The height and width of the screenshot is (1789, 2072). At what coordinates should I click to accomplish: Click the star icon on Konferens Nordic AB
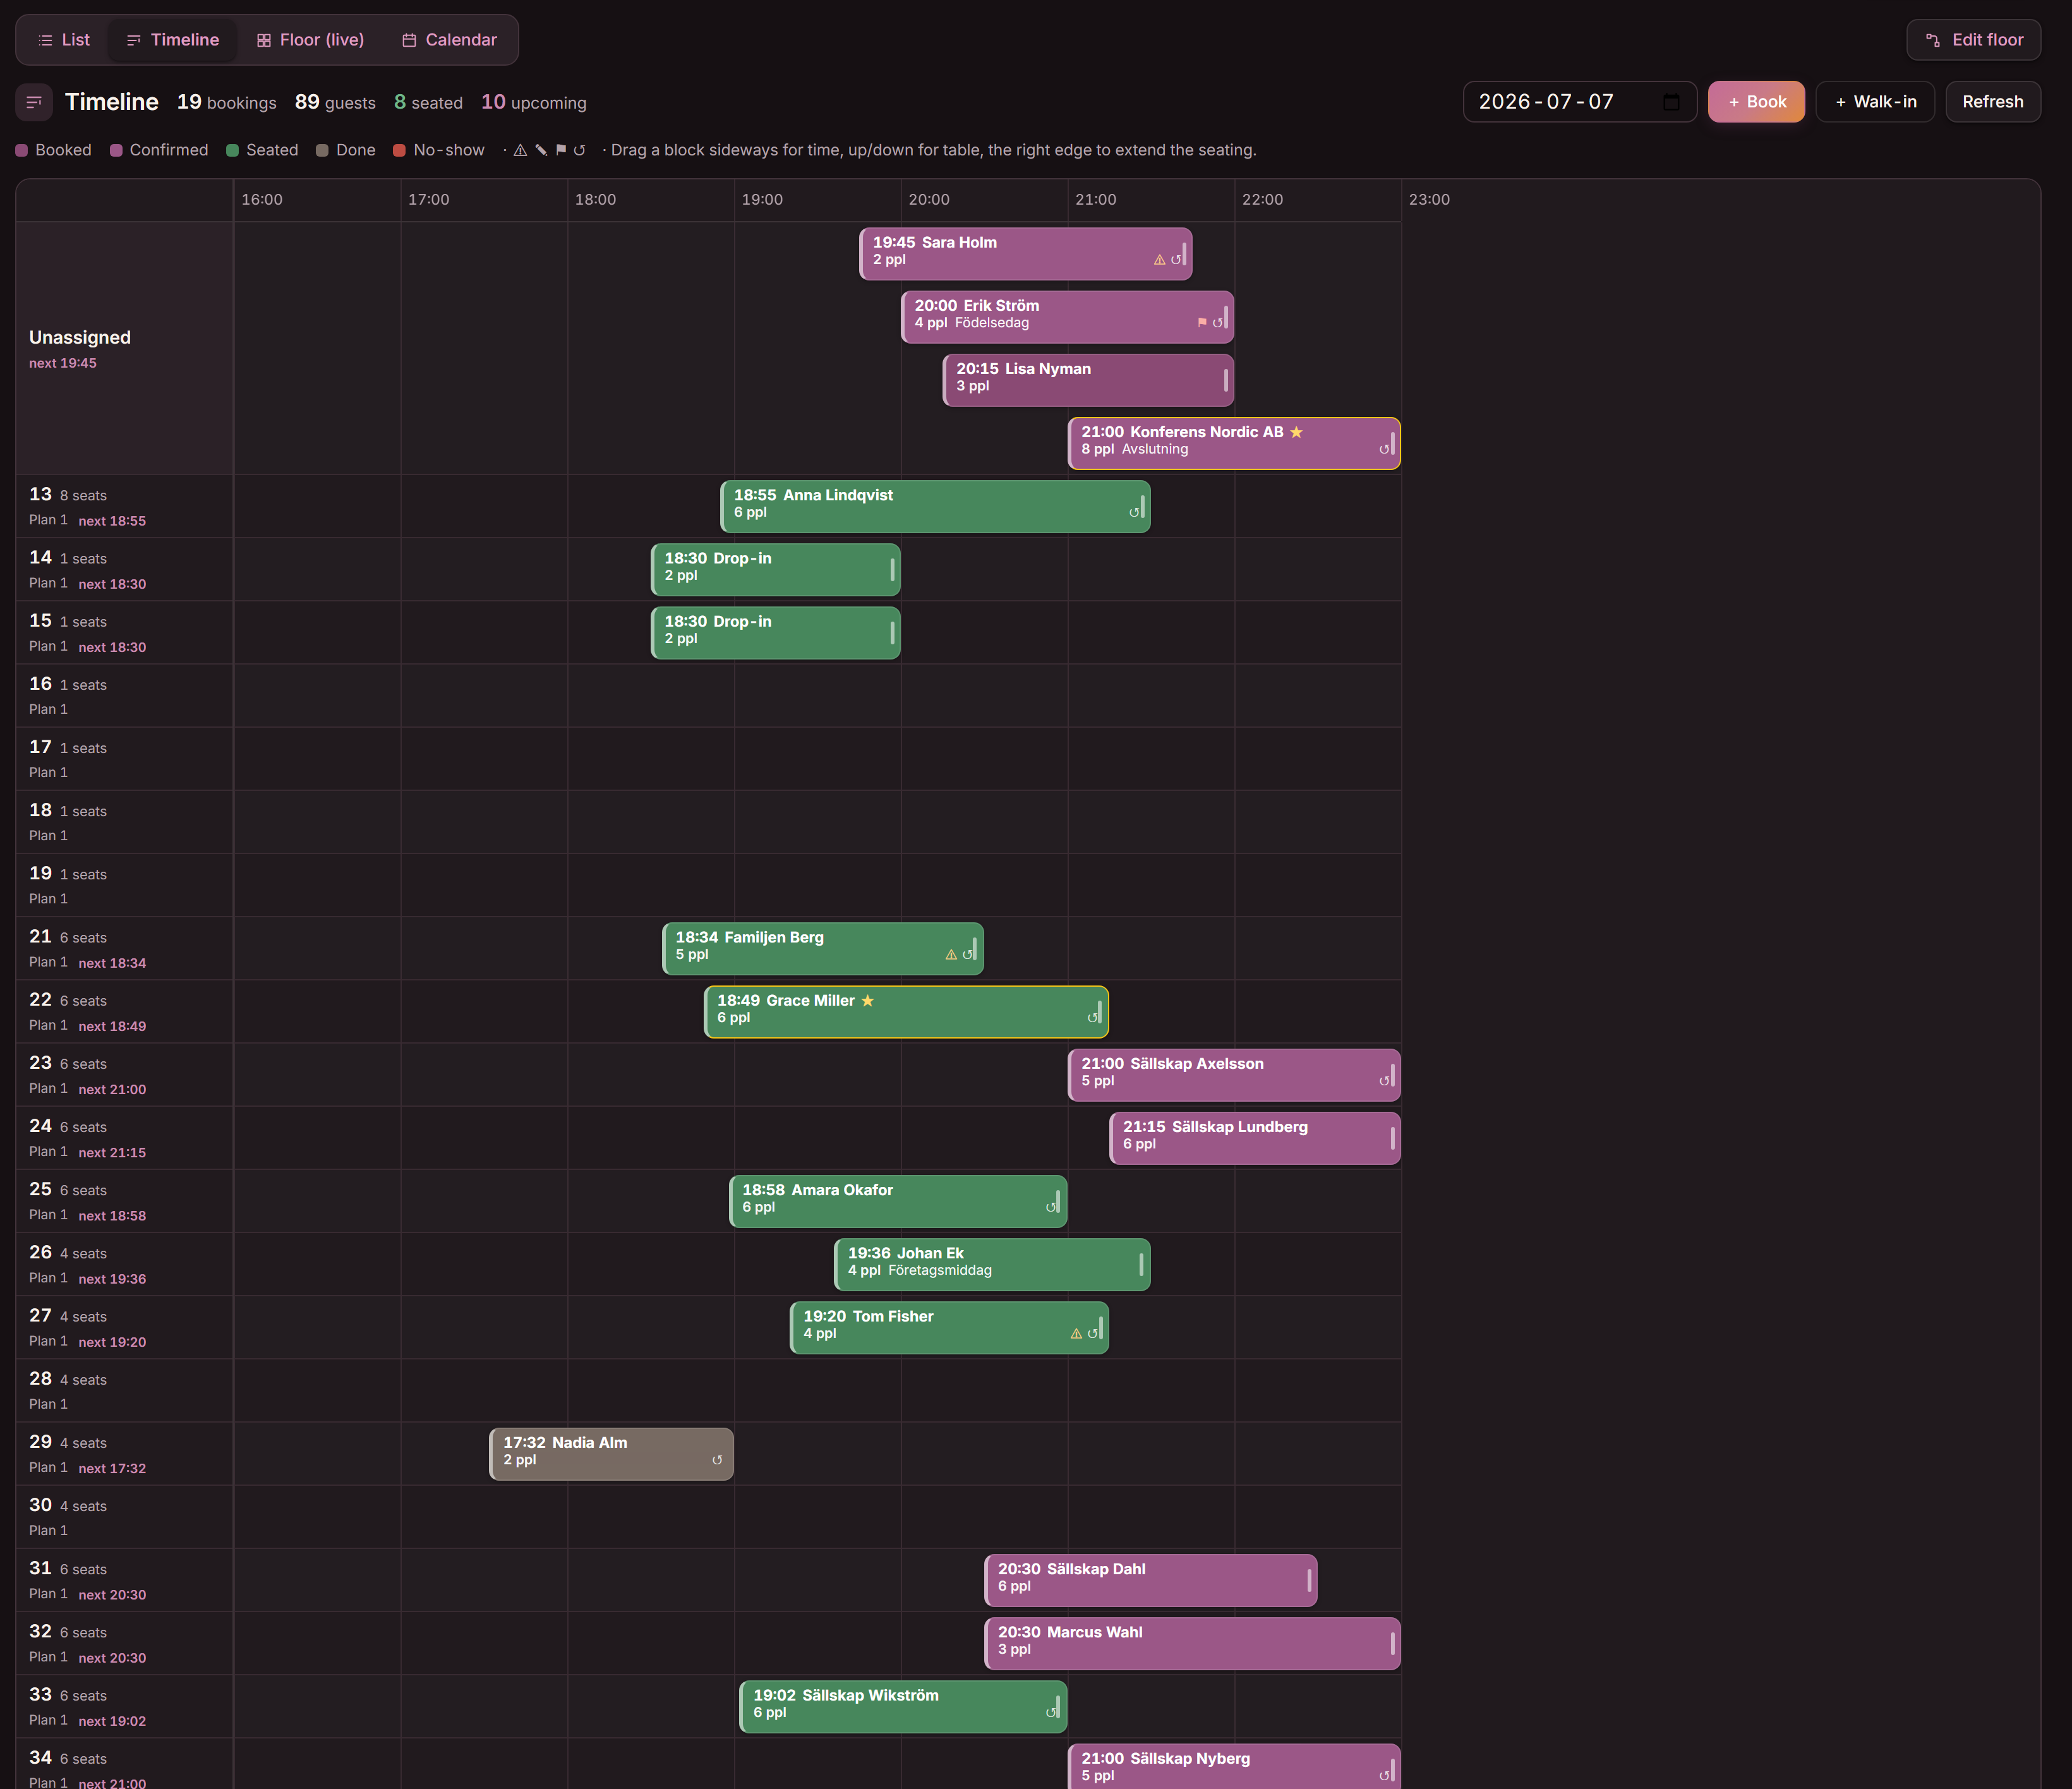(x=1296, y=432)
